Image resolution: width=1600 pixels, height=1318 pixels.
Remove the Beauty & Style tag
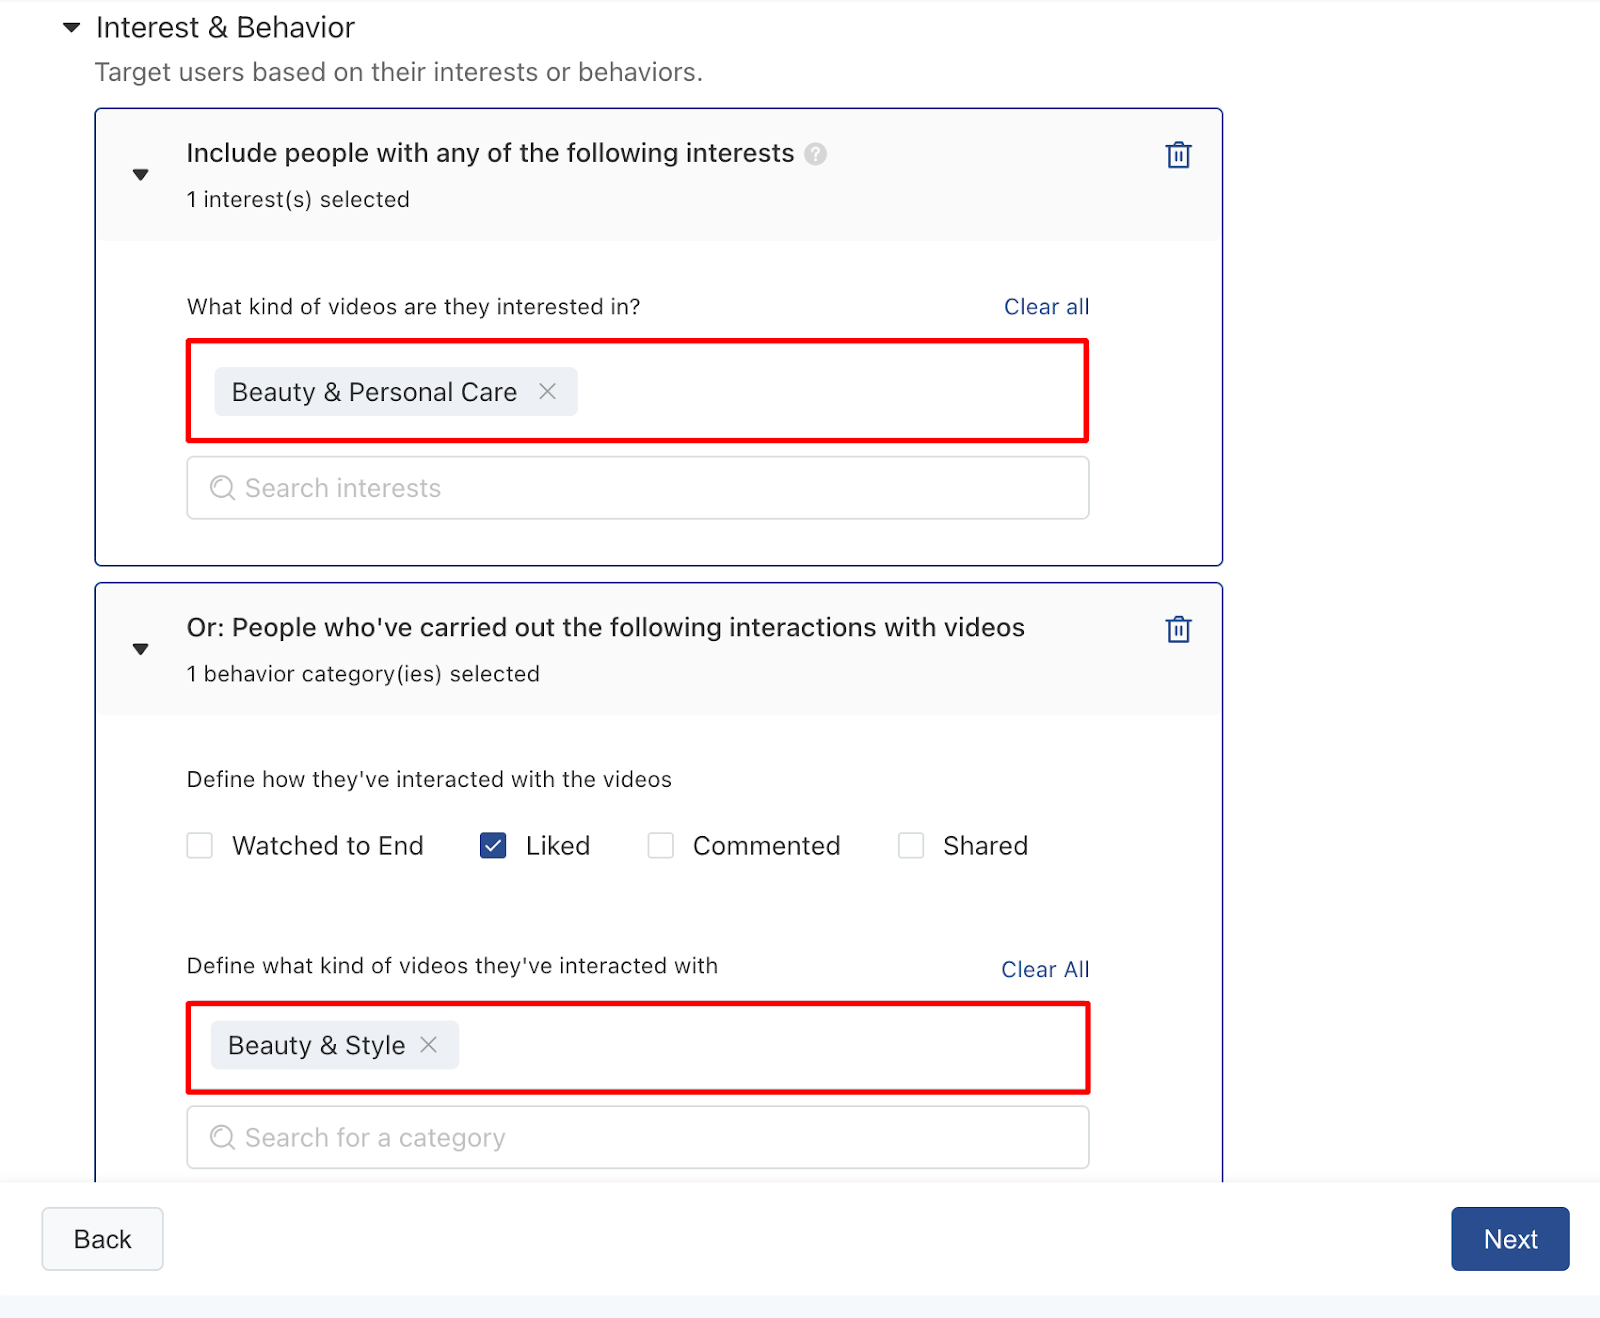(429, 1044)
